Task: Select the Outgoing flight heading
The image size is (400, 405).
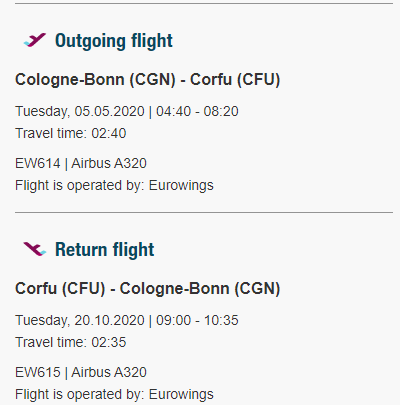Action: tap(114, 41)
